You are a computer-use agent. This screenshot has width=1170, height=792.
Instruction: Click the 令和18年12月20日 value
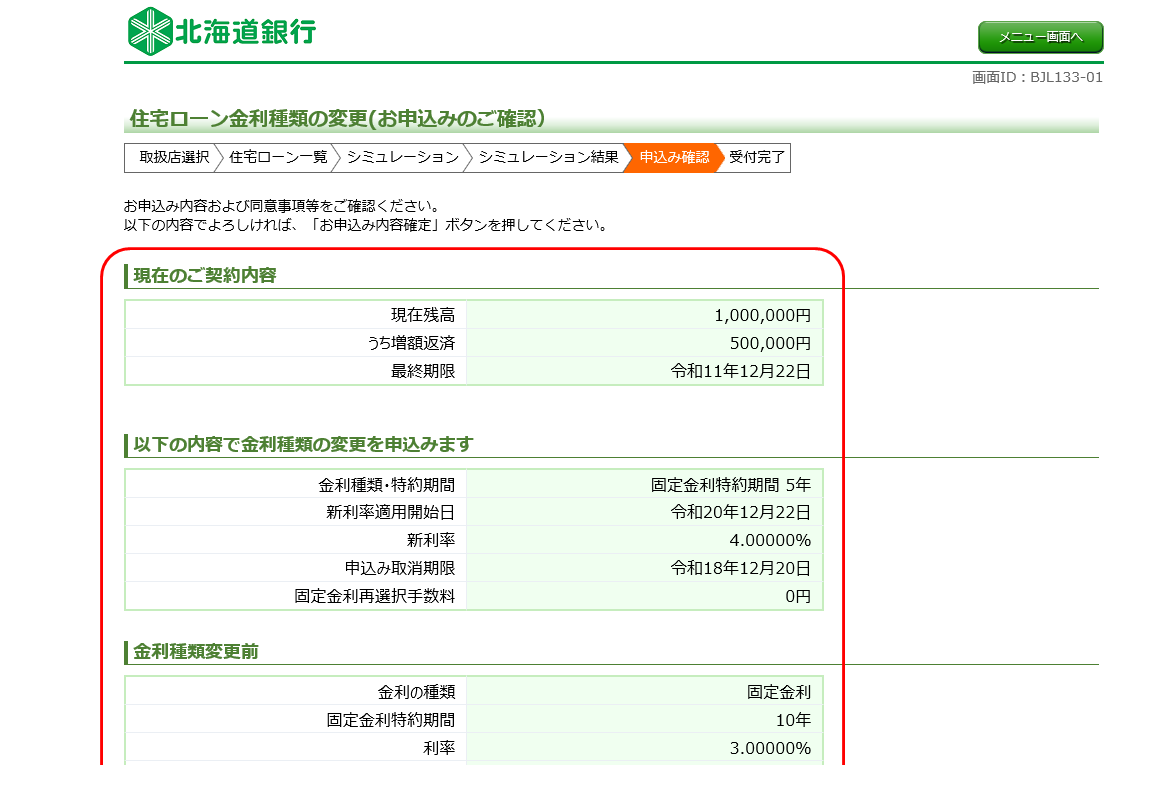[740, 568]
